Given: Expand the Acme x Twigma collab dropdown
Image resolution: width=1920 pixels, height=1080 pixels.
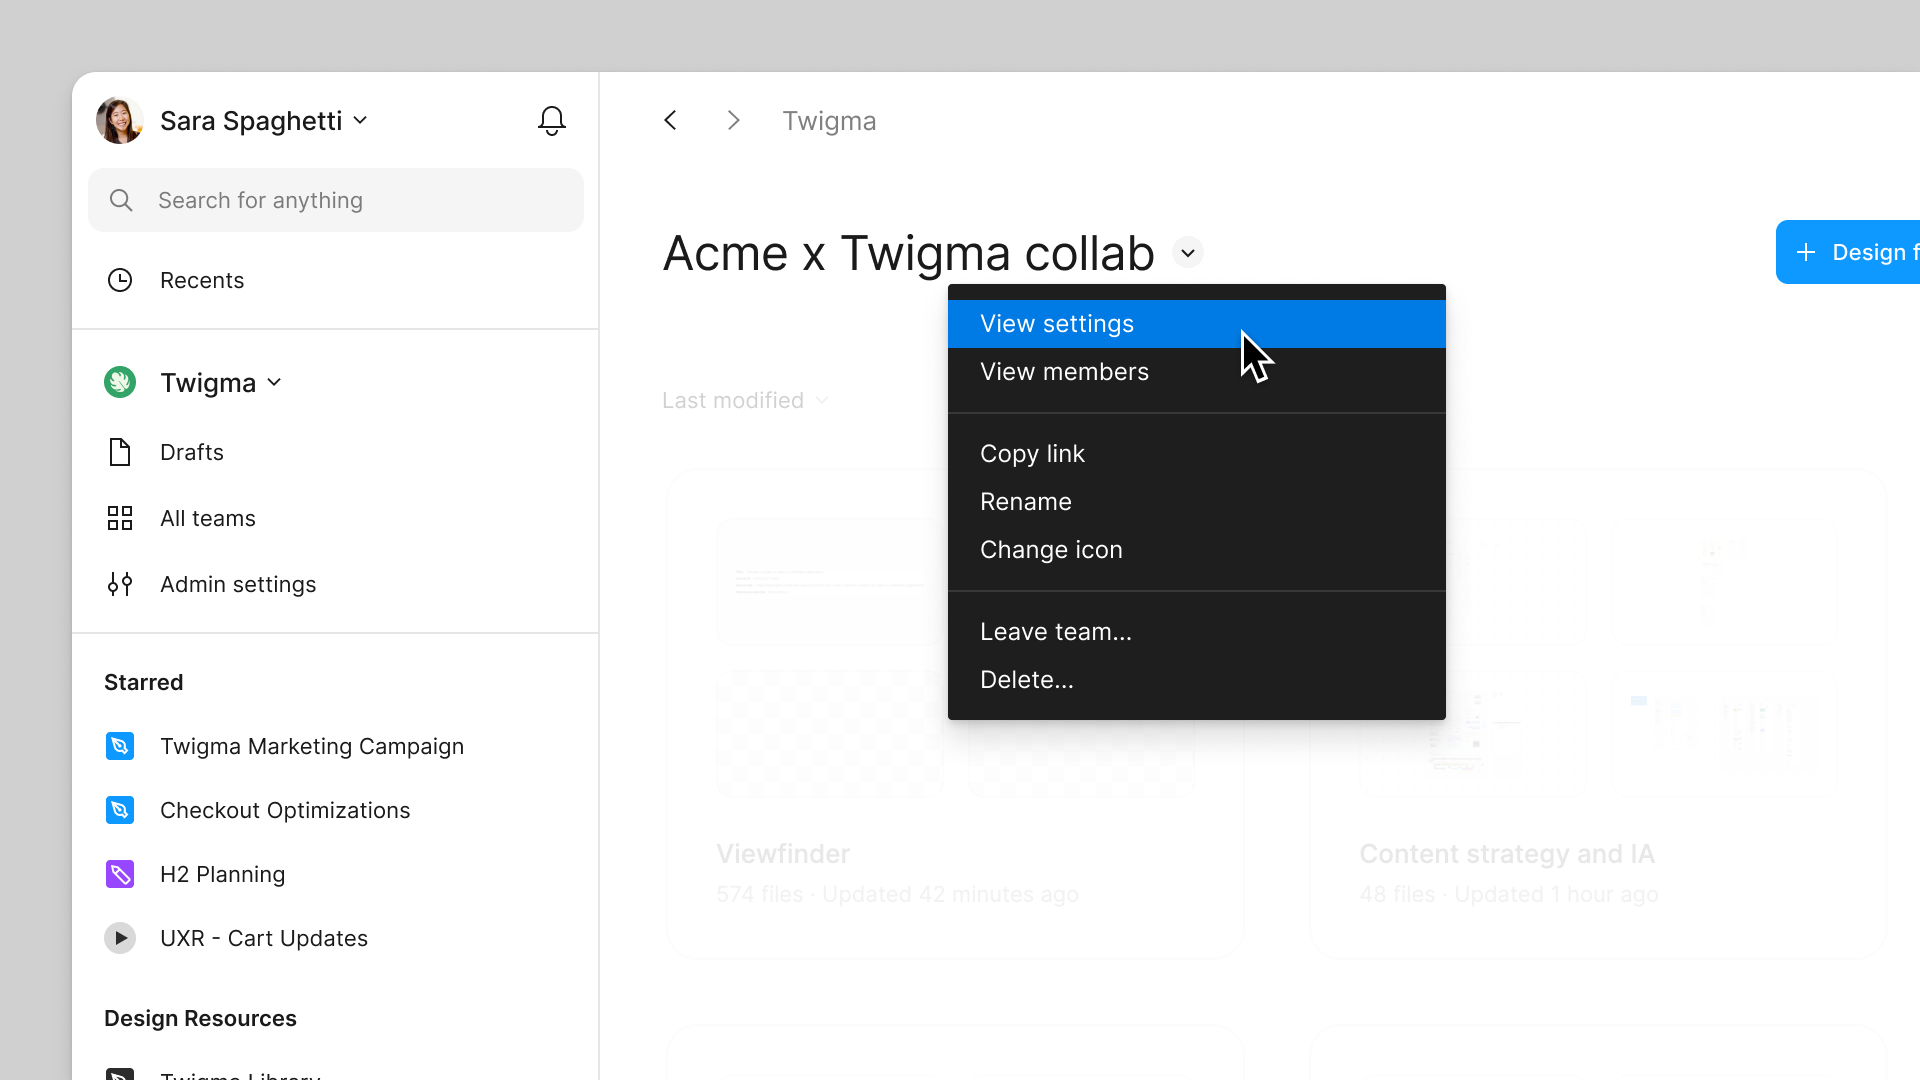Looking at the screenshot, I should point(1187,252).
